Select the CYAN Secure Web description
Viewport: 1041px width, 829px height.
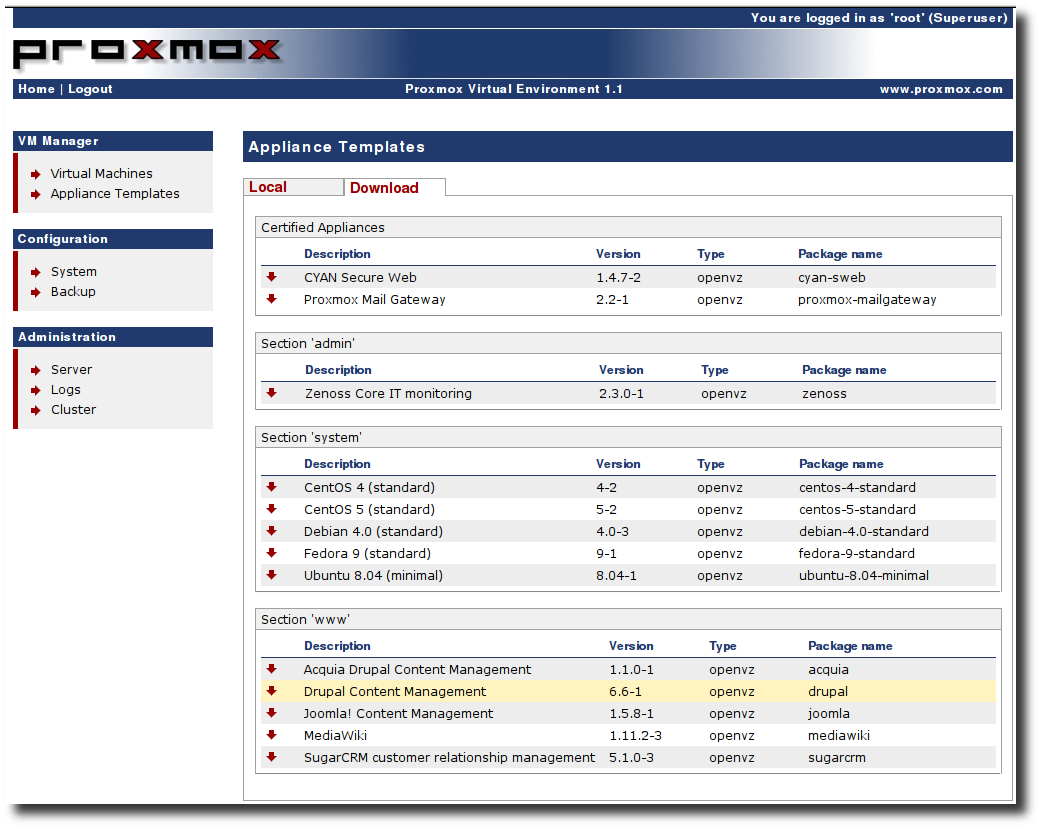click(360, 277)
